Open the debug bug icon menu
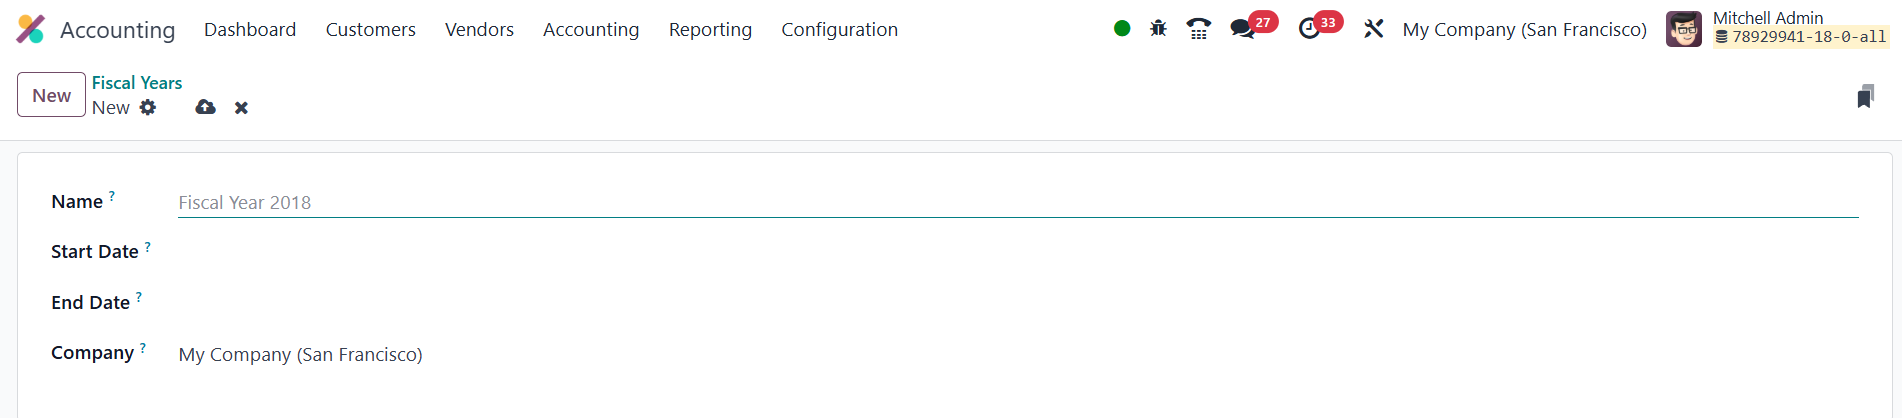 [1158, 29]
